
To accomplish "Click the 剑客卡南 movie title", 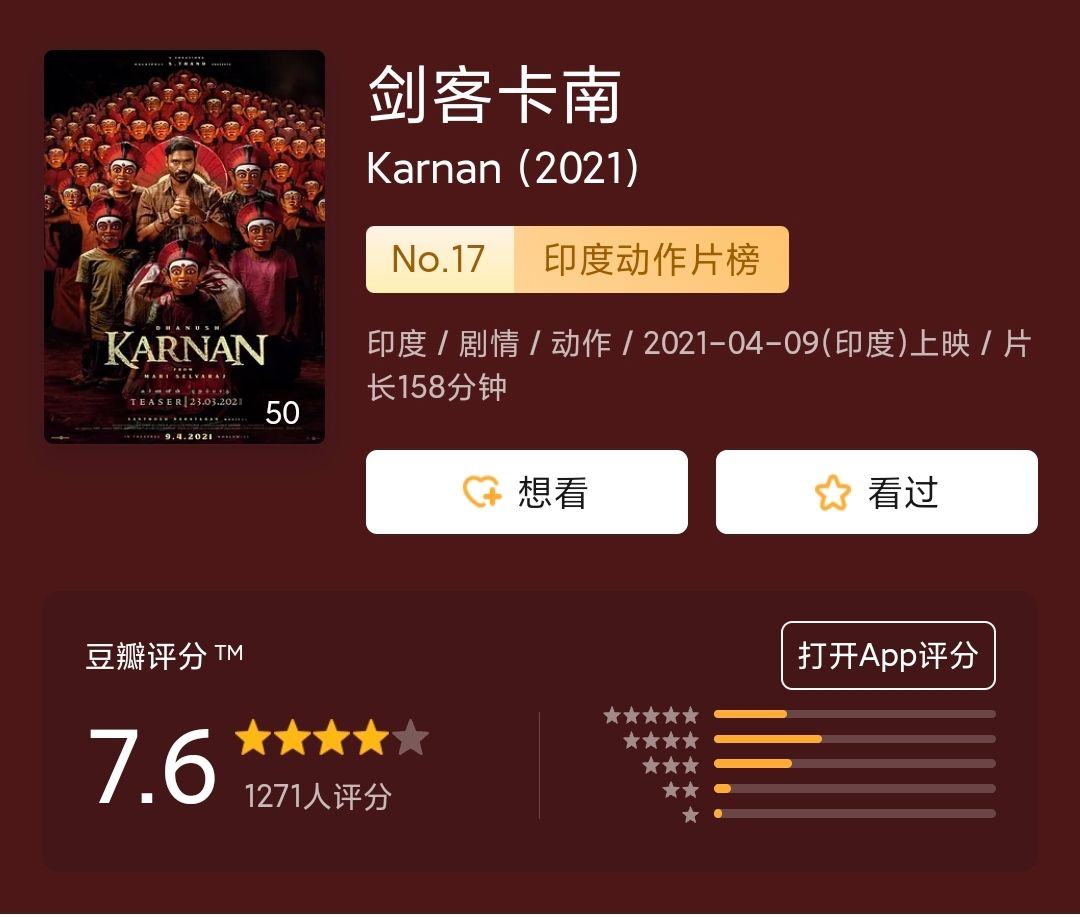I will click(x=495, y=96).
